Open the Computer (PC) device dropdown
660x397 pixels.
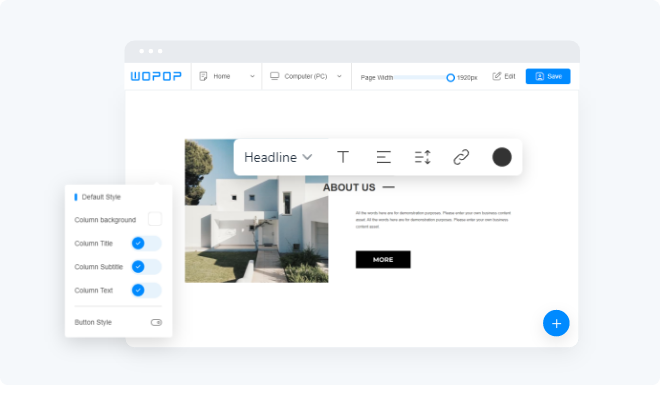[306, 76]
